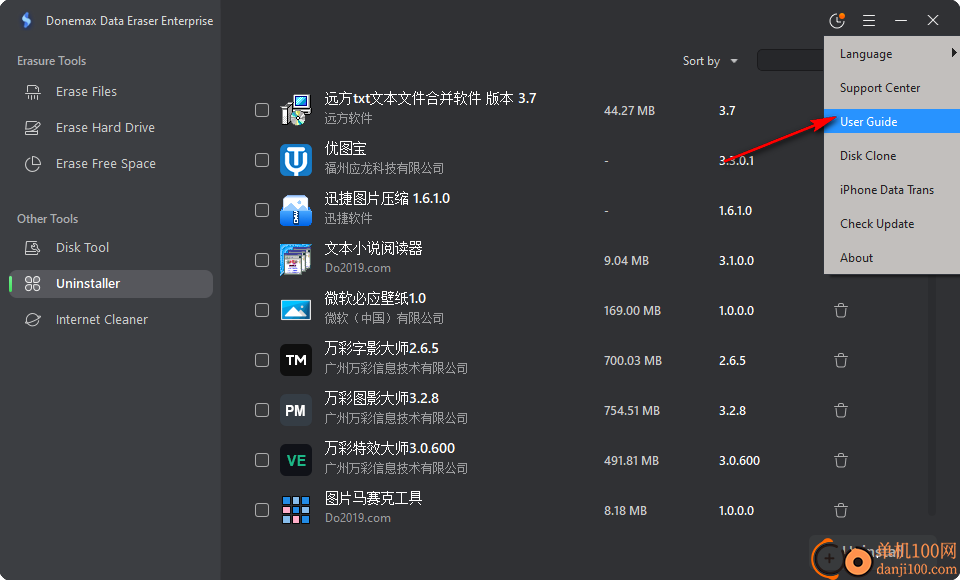Check the box for 远方txt文本文件合并软件
Screen dimensions: 960x580
[262, 110]
